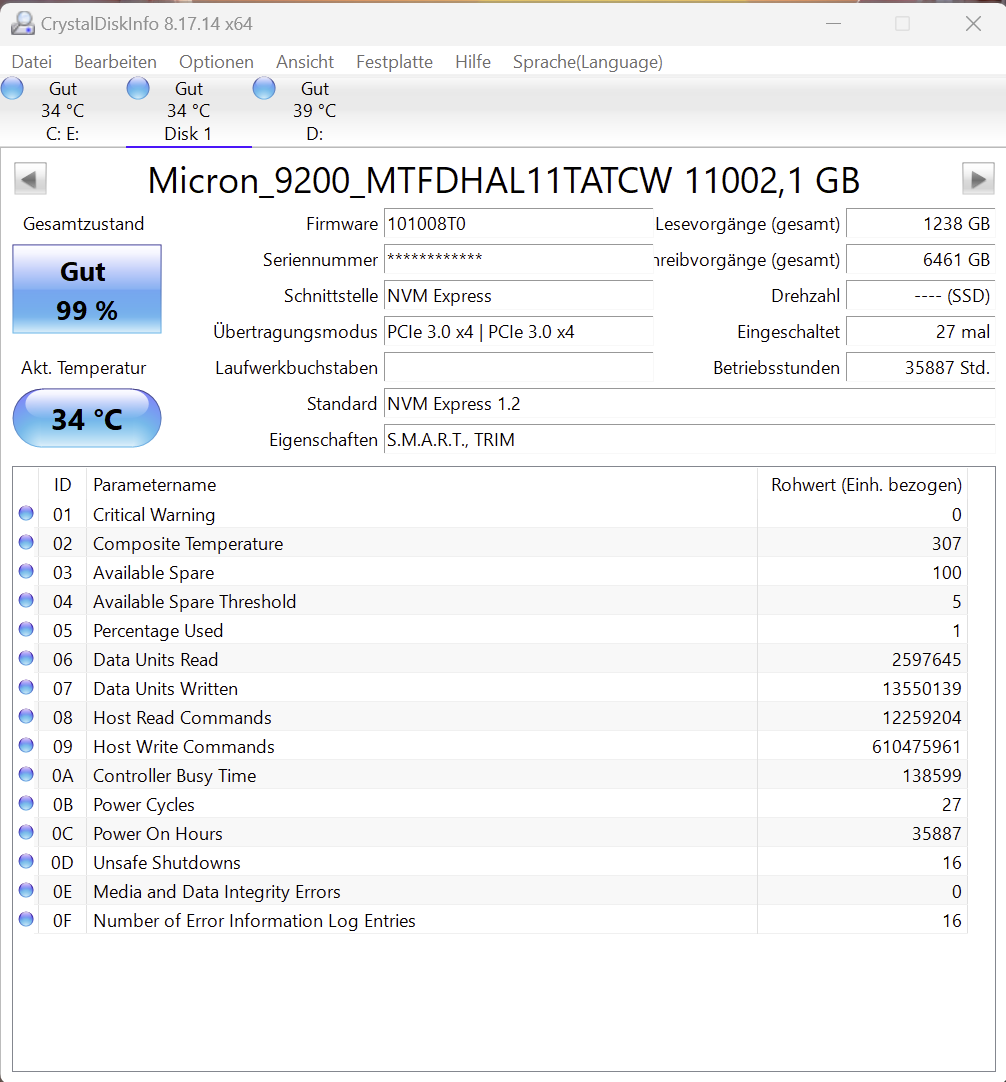The width and height of the screenshot is (1006, 1082).
Task: Click status dot for Percentage Used row
Action: 26,629
